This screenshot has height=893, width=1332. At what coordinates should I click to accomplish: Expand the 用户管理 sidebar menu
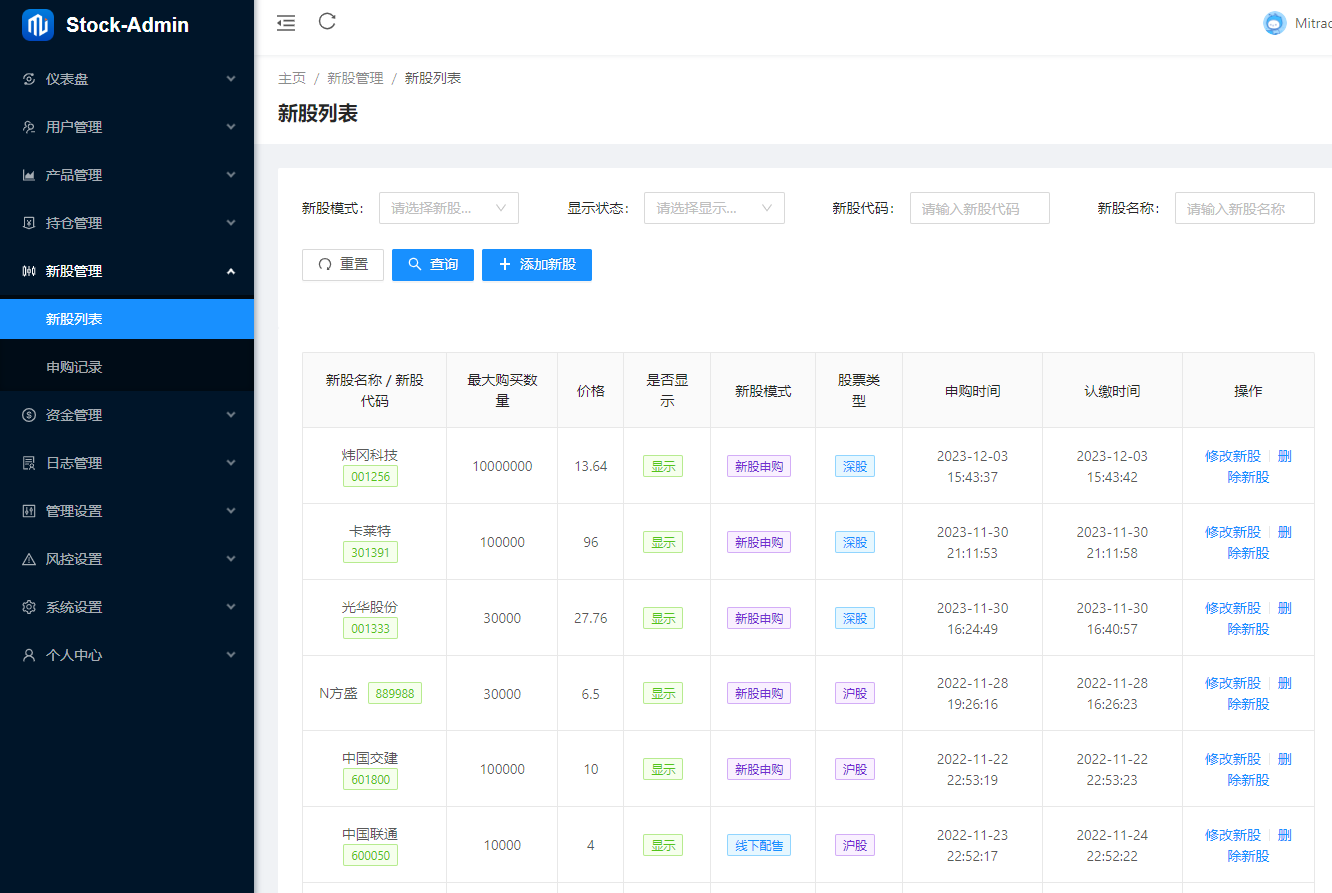click(x=127, y=127)
